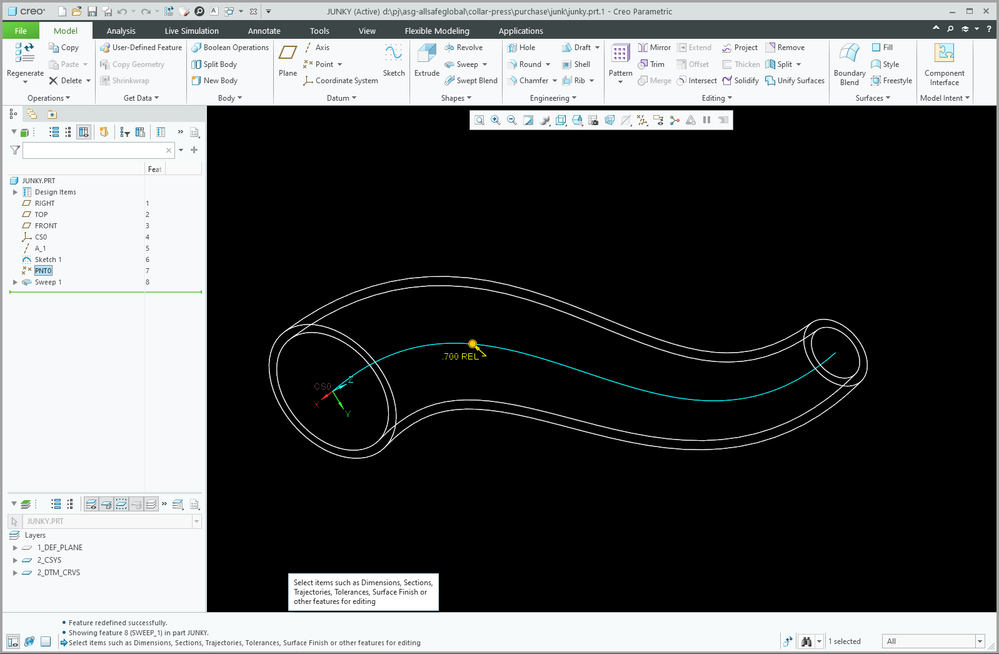The width and height of the screenshot is (999, 654).
Task: Expand the 2_CSYS layer
Action: (x=15, y=560)
